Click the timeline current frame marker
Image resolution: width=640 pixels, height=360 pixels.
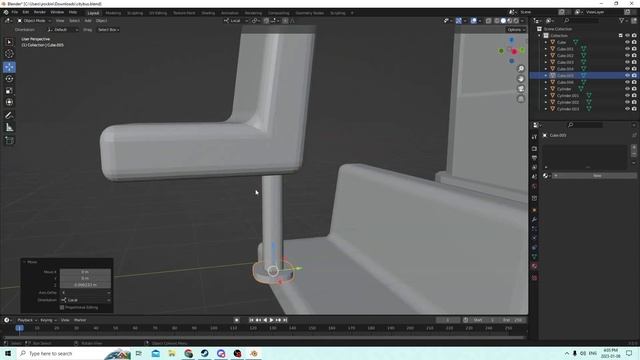(x=19, y=328)
